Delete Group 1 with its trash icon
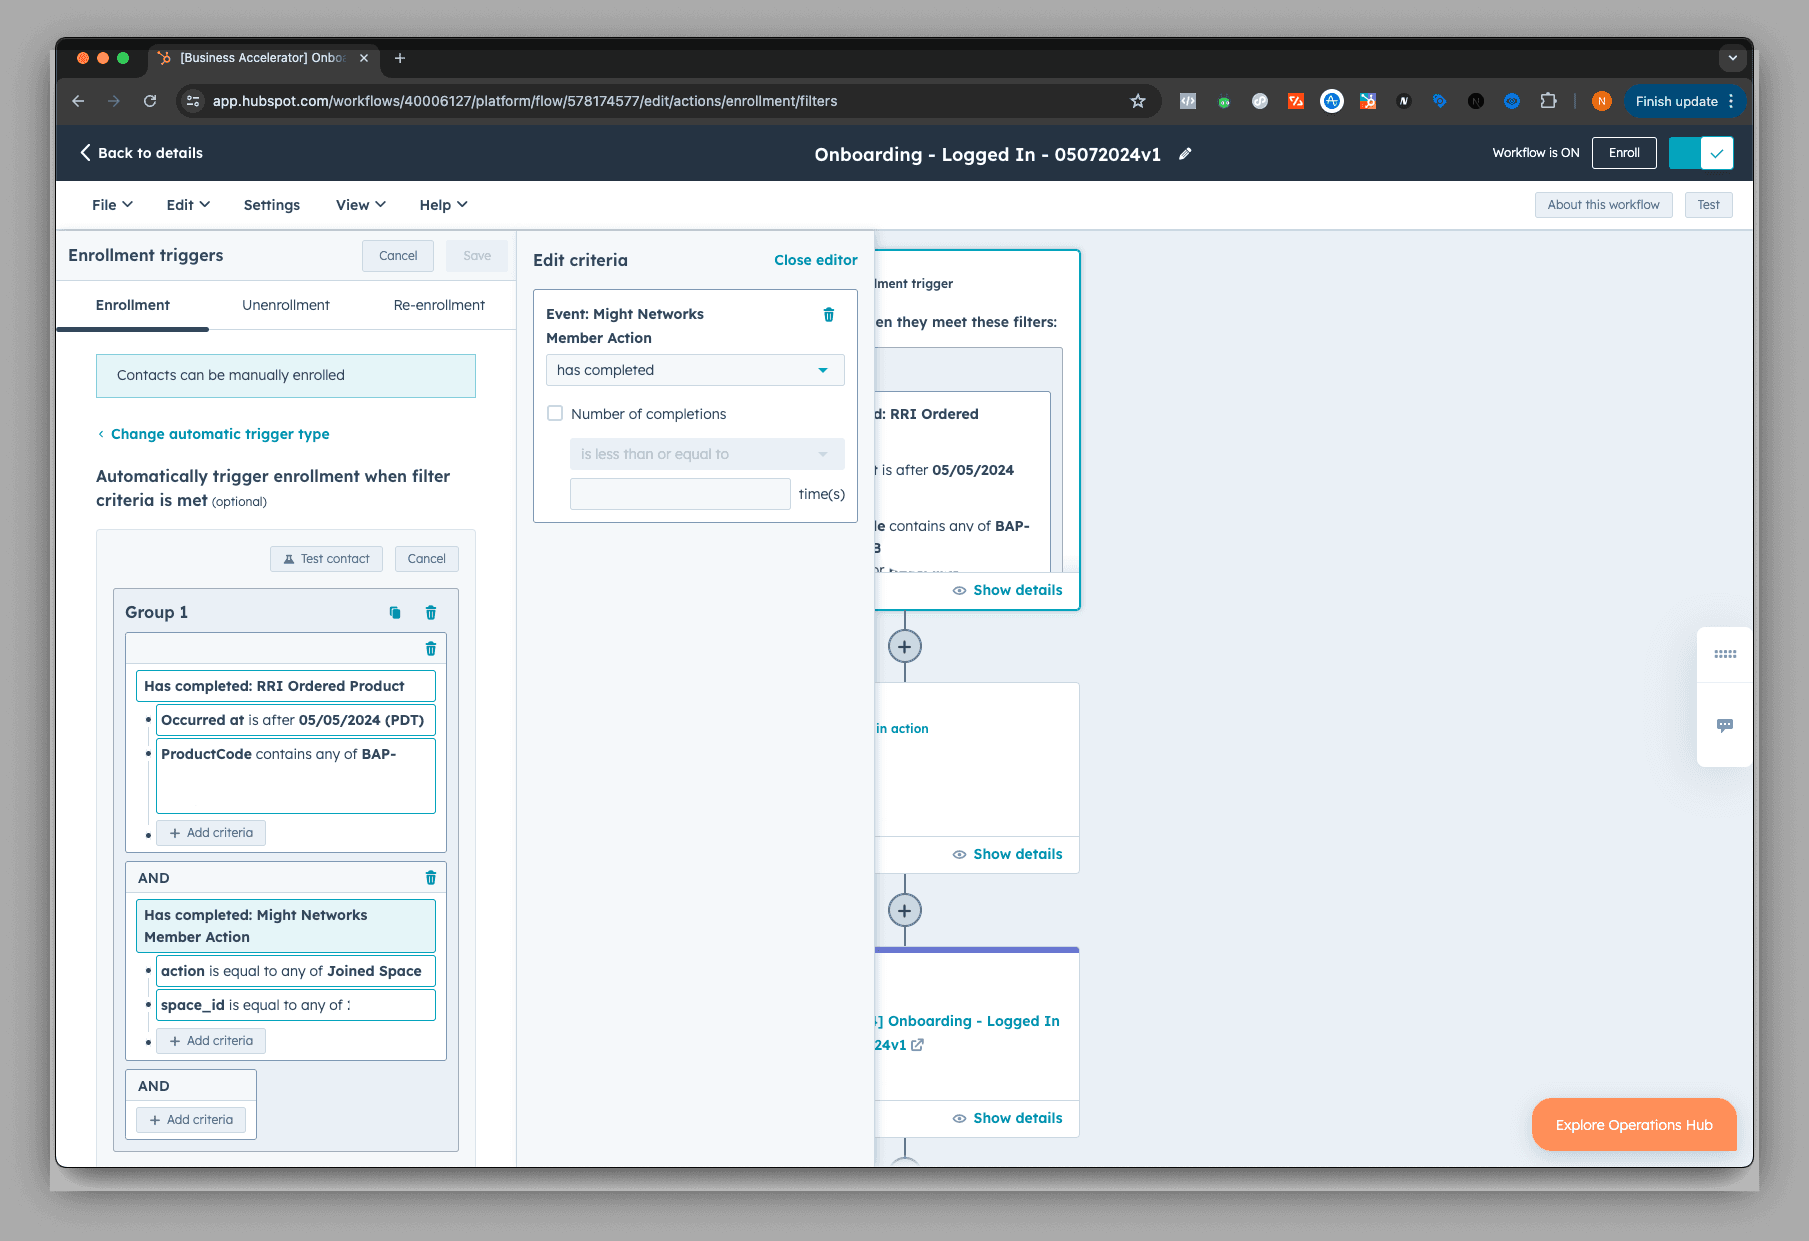This screenshot has width=1809, height=1241. tap(431, 613)
